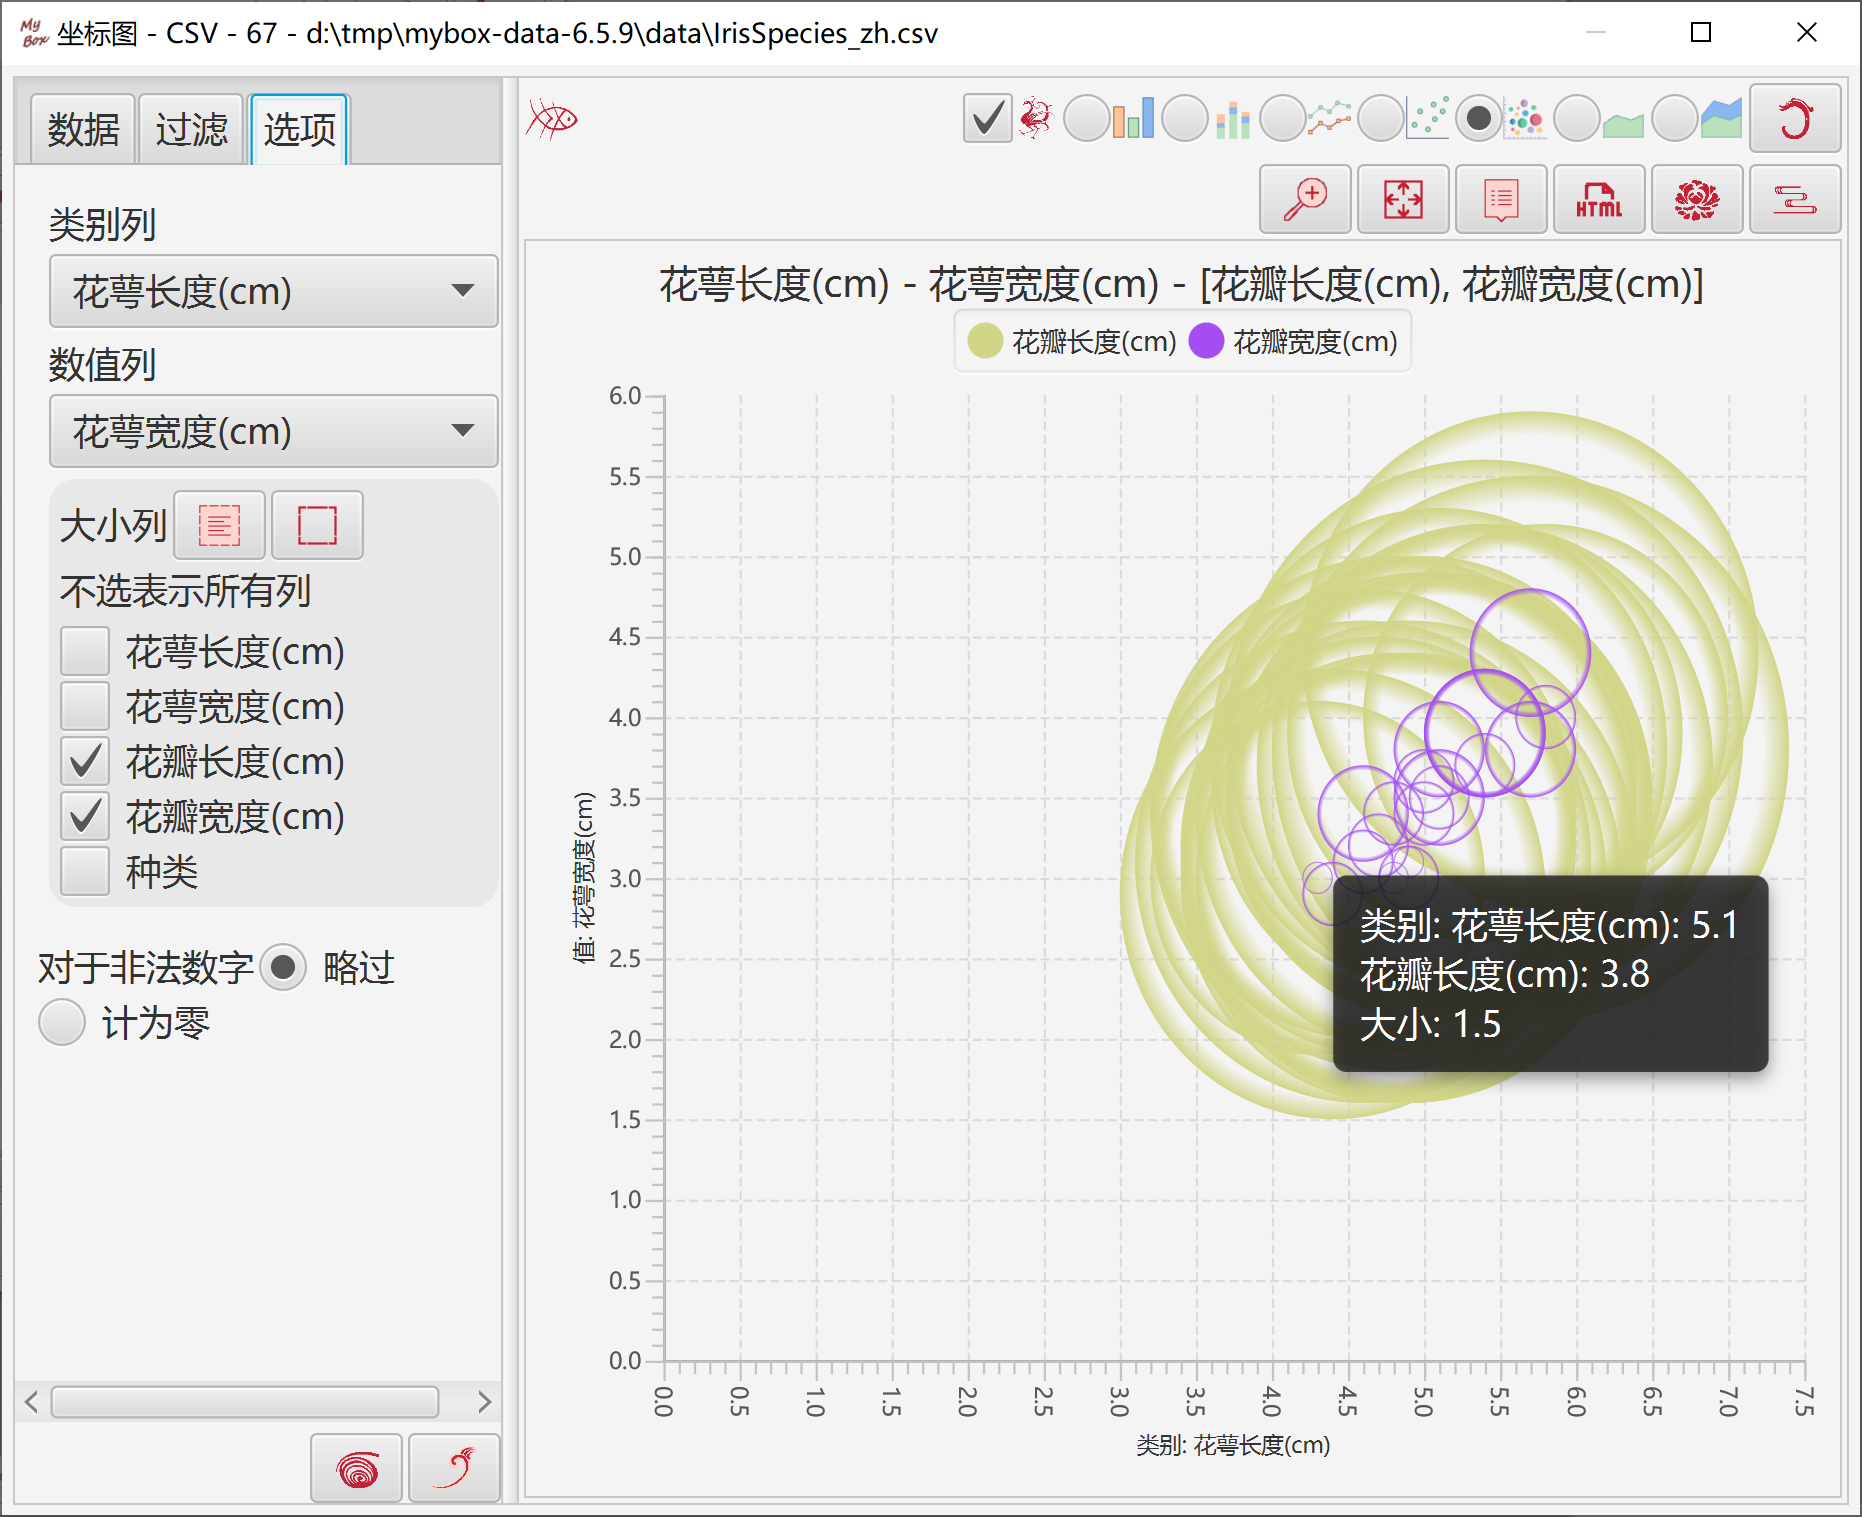Click the data list button above chart

click(1501, 199)
